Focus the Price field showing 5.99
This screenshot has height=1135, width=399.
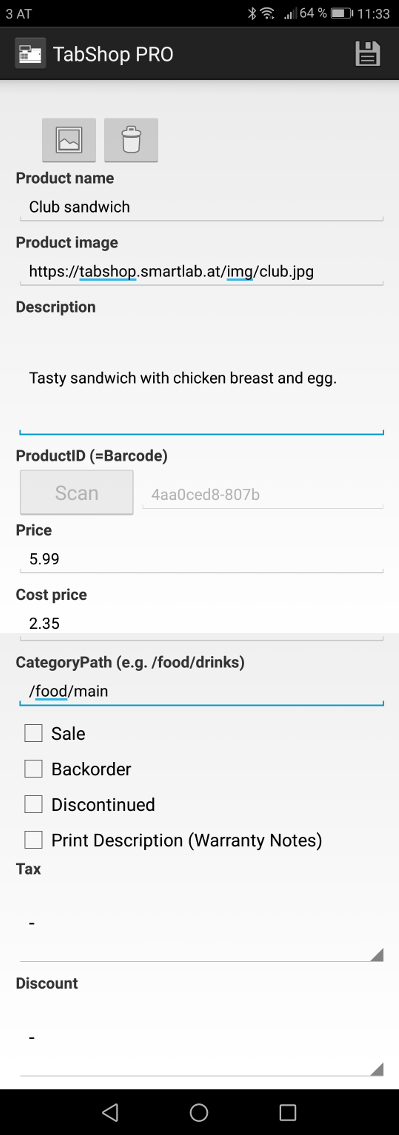pos(201,559)
